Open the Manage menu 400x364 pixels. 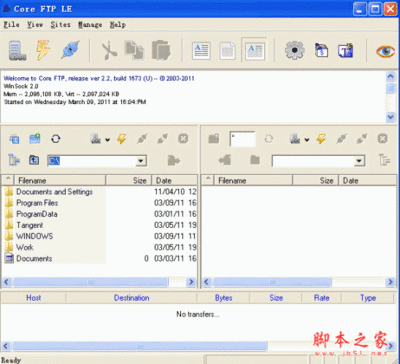click(x=90, y=25)
